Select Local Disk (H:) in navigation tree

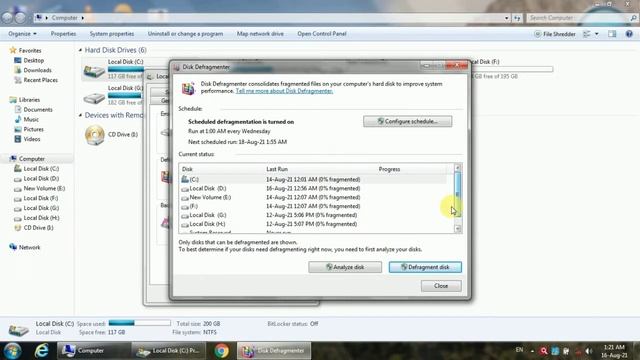pos(41,218)
